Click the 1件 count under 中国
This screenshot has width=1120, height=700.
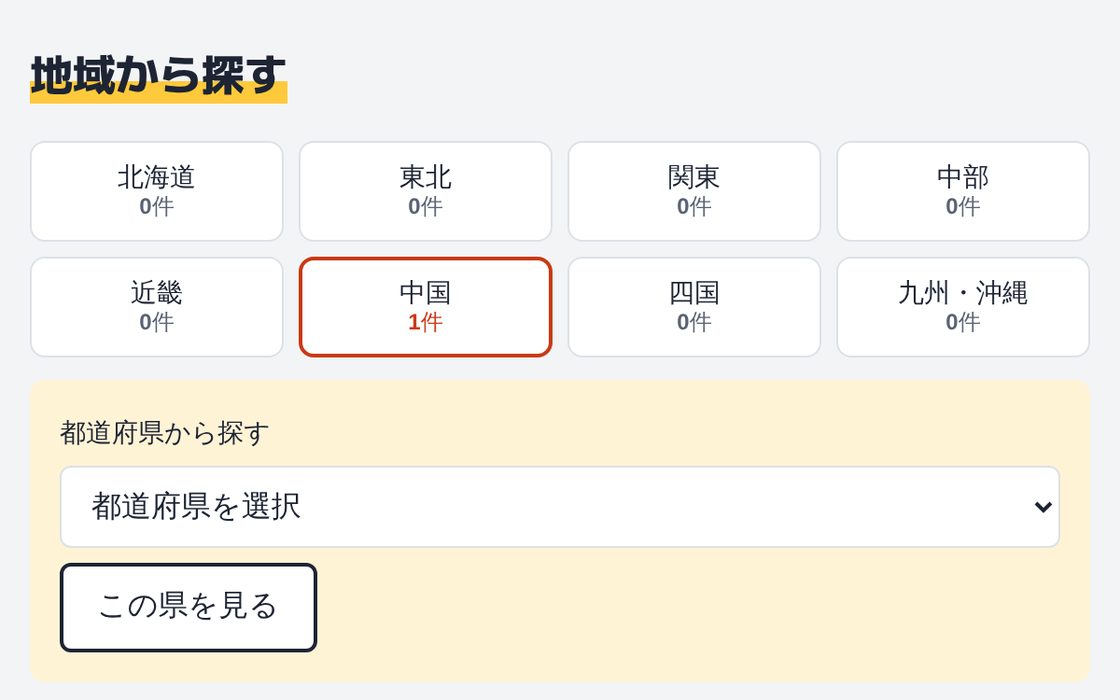click(x=425, y=322)
